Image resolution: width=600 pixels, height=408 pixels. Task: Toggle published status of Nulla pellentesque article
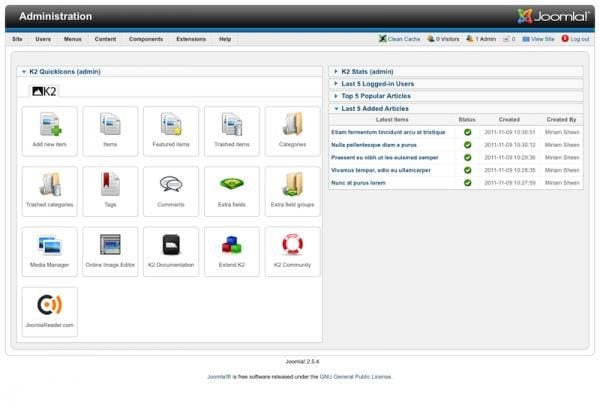(x=467, y=144)
